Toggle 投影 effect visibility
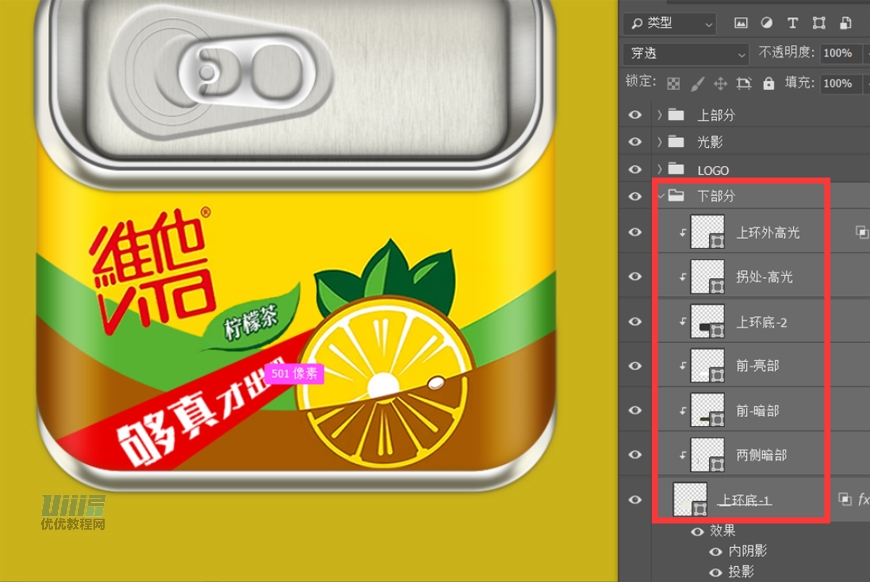Image resolution: width=870 pixels, height=582 pixels. coord(716,572)
